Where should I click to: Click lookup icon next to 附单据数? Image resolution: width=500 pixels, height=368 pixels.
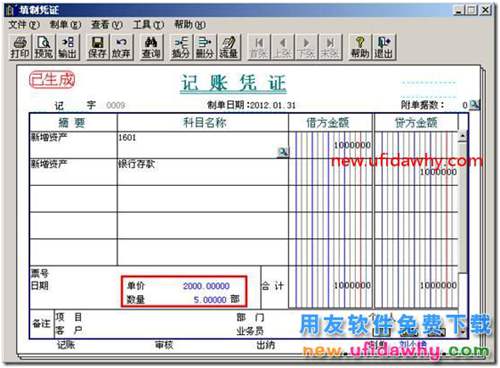pos(475,105)
